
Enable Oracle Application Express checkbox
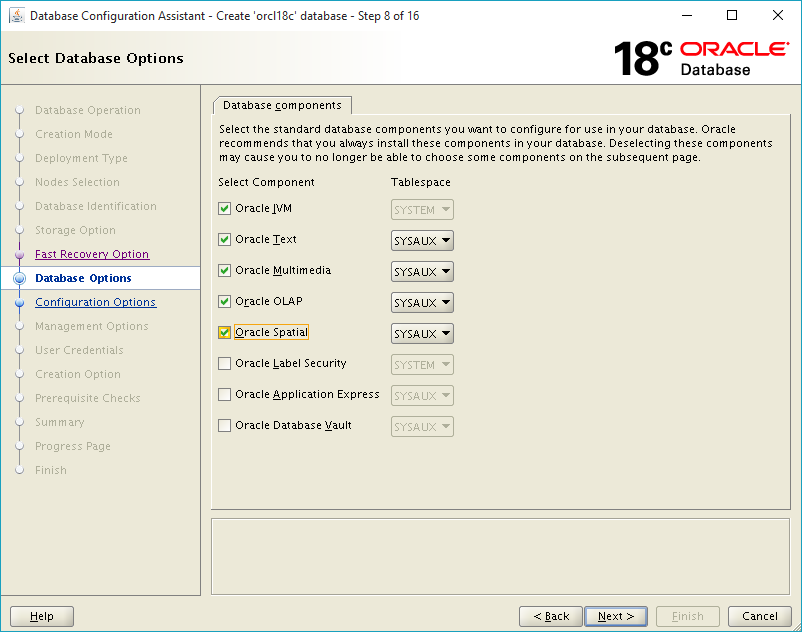224,395
